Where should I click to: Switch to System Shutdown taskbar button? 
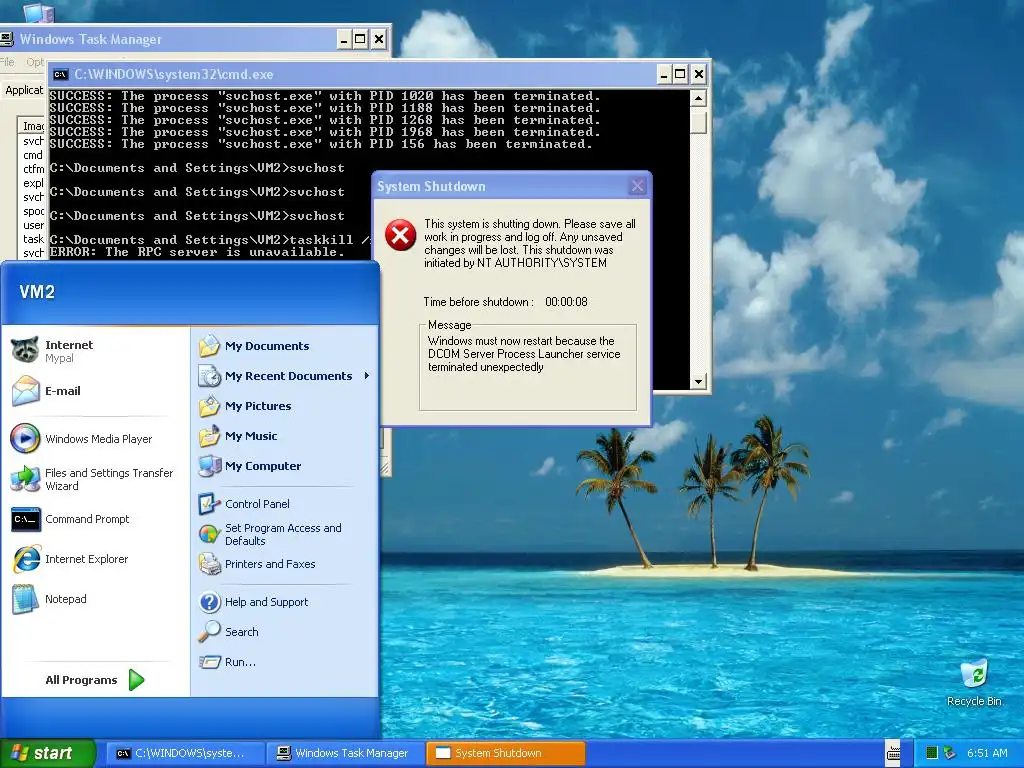[x=505, y=753]
